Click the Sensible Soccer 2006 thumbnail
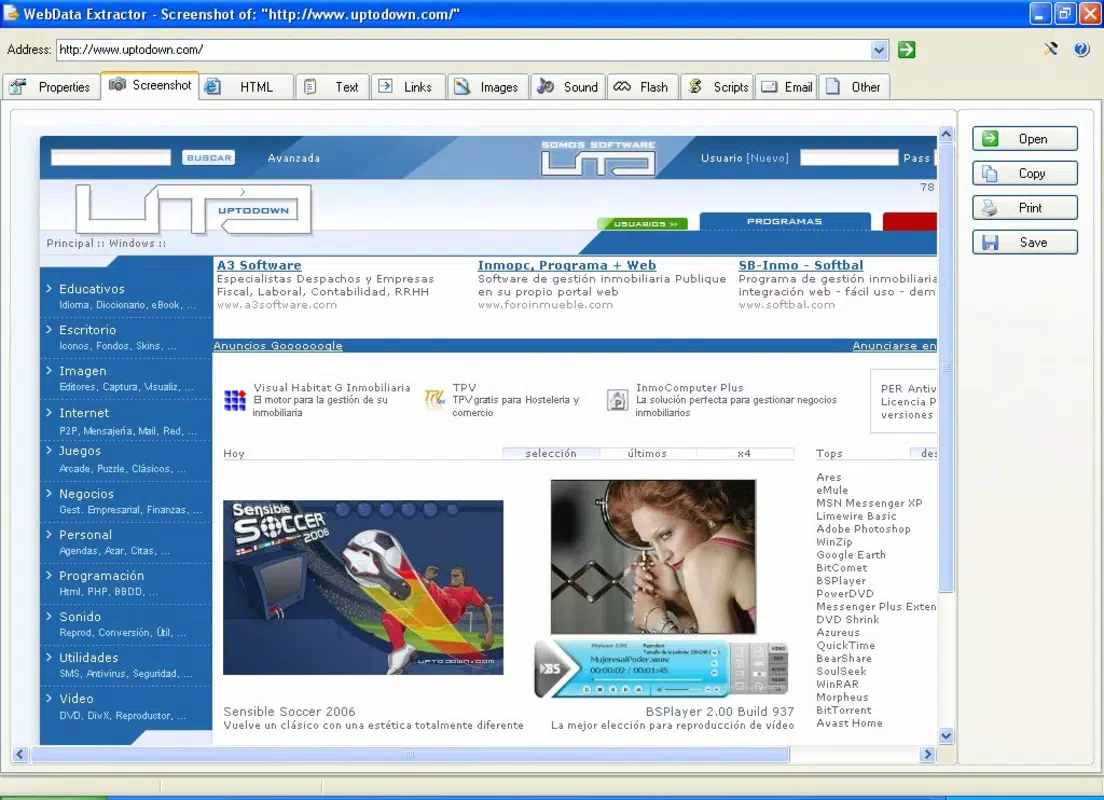Image resolution: width=1104 pixels, height=800 pixels. 363,587
